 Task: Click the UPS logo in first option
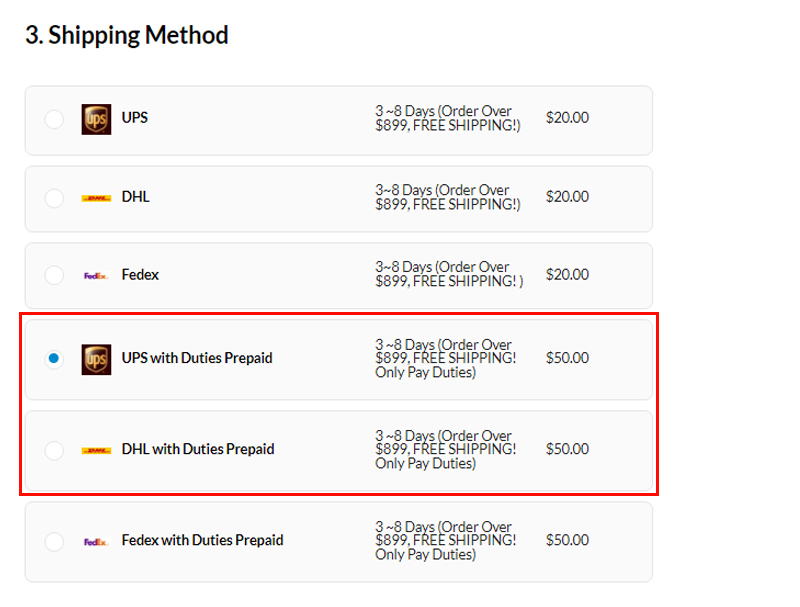[96, 119]
